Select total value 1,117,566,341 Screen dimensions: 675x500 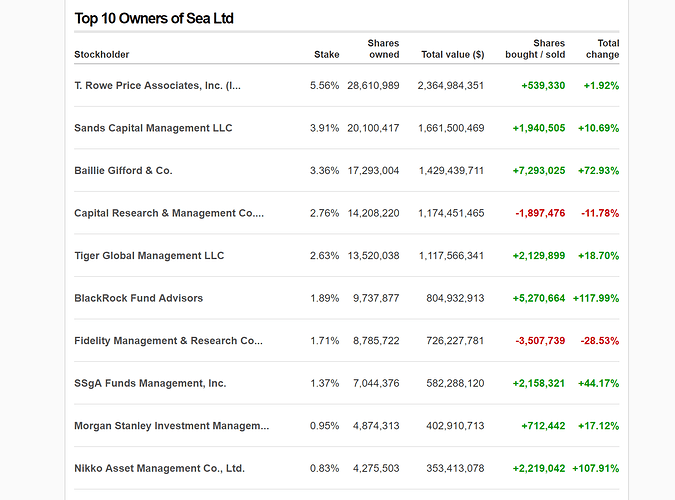(451, 256)
